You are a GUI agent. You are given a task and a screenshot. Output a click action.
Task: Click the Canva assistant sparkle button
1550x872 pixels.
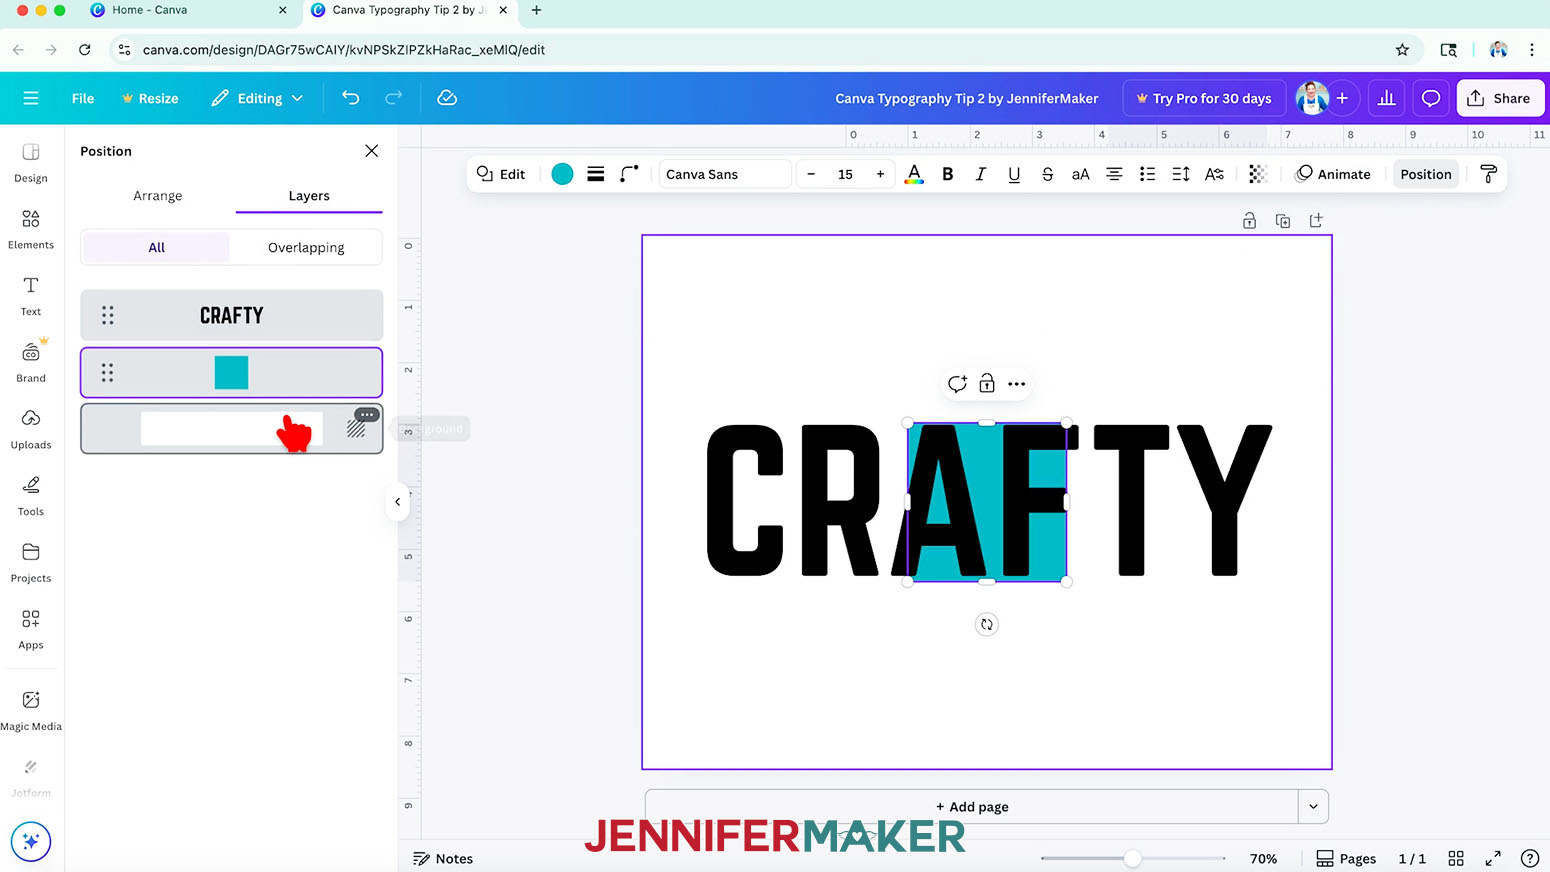click(31, 841)
